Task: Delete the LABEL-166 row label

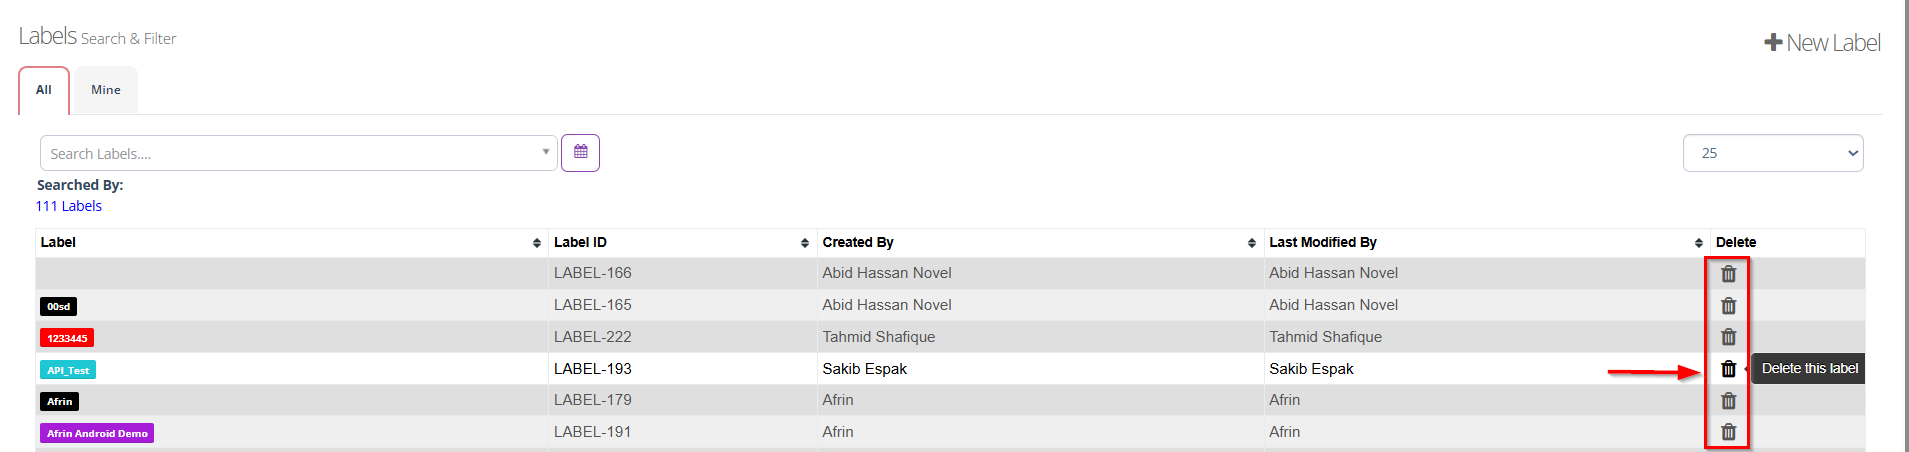Action: point(1728,273)
